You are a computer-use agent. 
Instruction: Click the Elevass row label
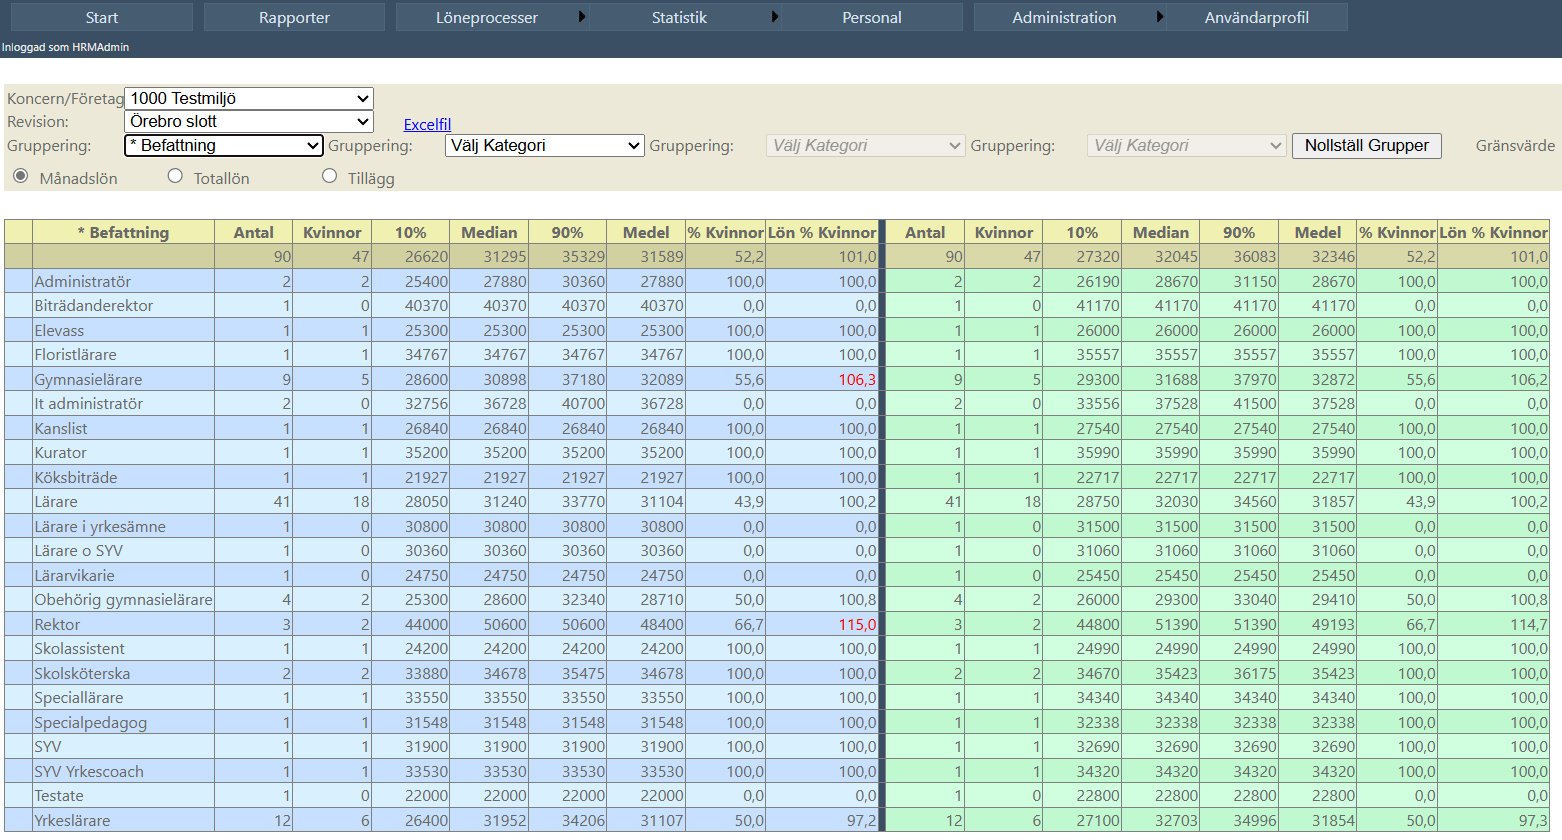click(x=59, y=331)
